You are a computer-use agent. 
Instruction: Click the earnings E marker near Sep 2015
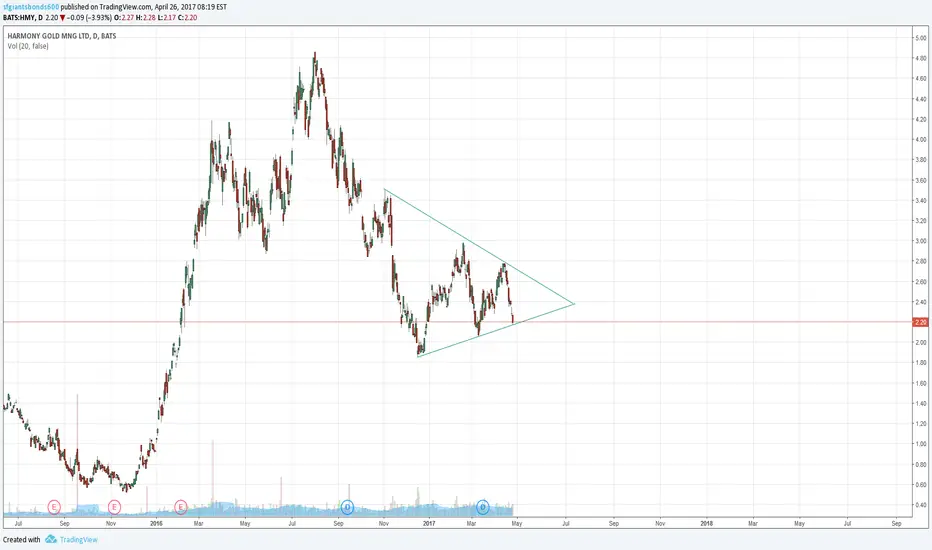[54, 507]
